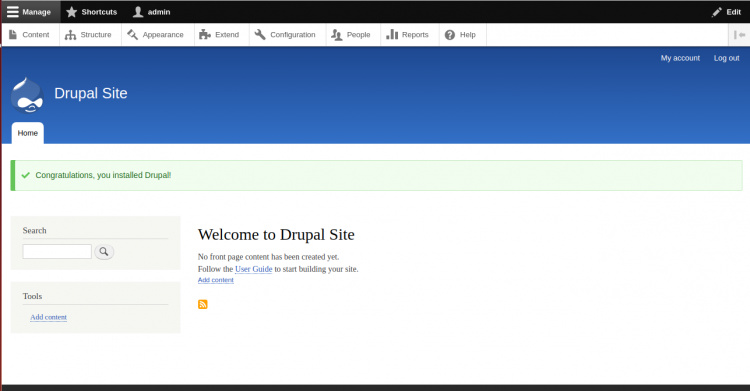This screenshot has height=391, width=750.
Task: Open the Extend admin menu
Action: (x=220, y=34)
